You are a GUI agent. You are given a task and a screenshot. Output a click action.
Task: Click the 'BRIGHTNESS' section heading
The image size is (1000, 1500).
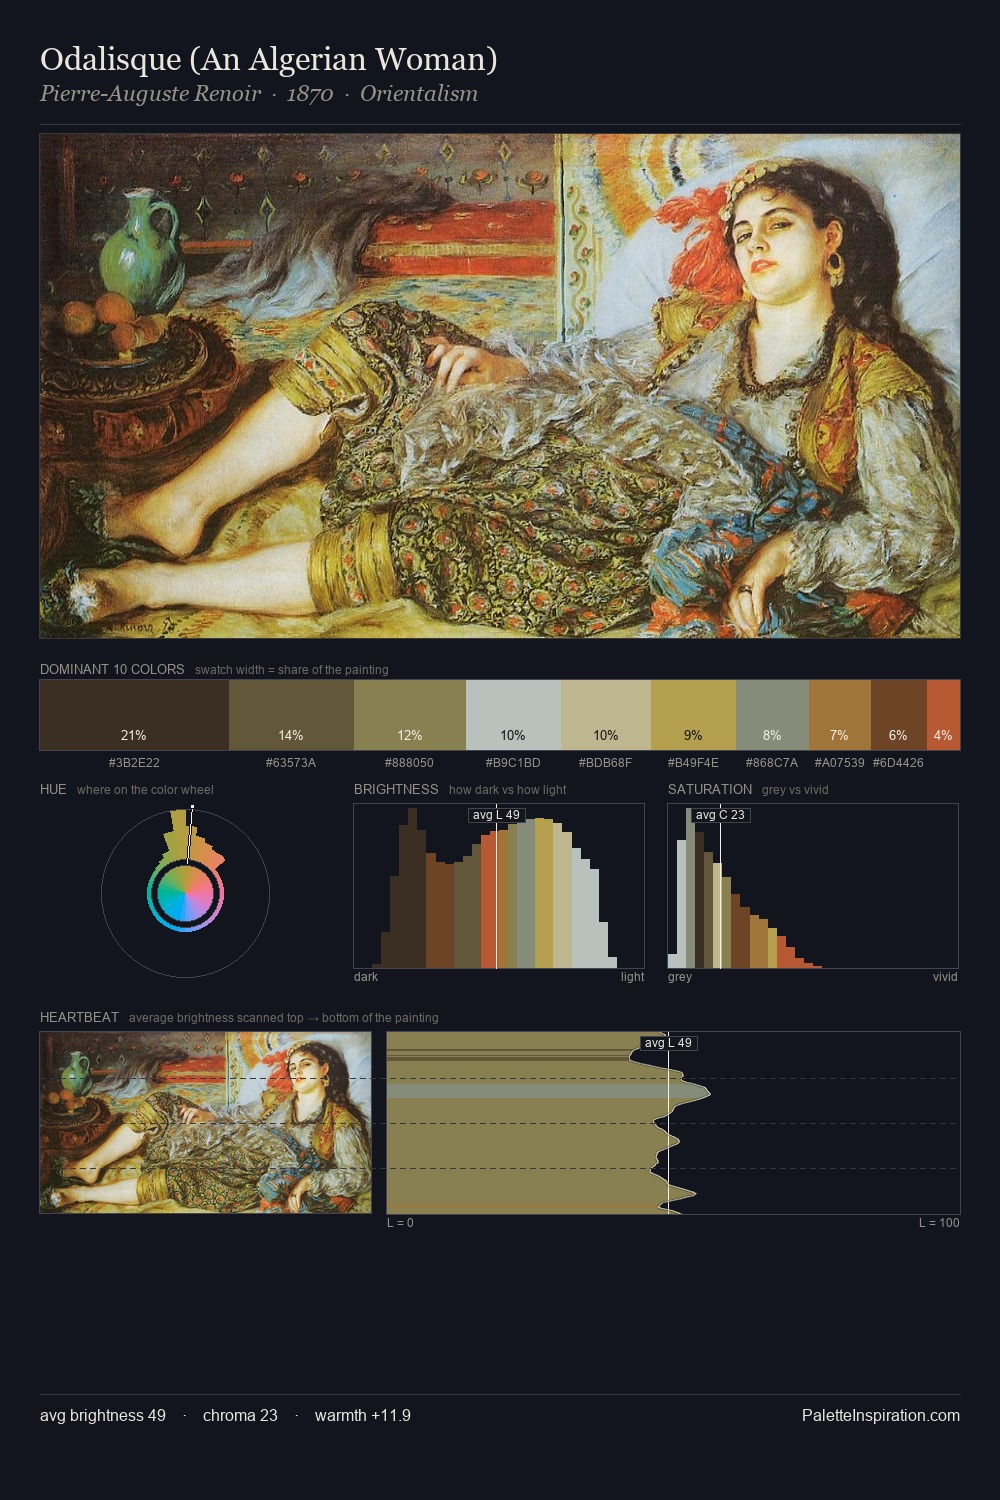click(x=396, y=790)
